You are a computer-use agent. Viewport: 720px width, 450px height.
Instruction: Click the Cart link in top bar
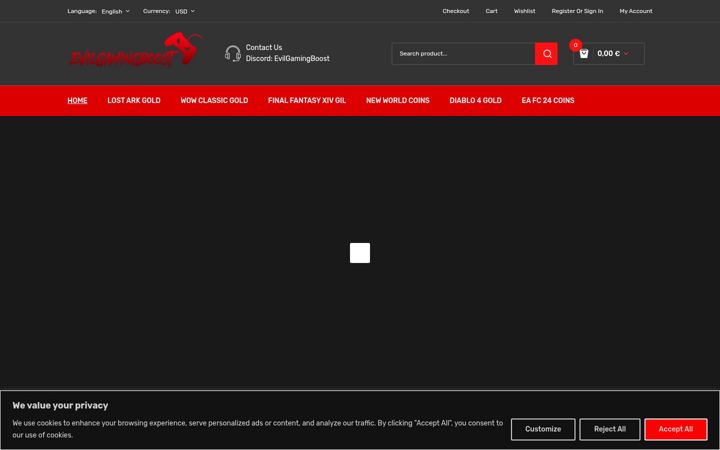point(491,11)
